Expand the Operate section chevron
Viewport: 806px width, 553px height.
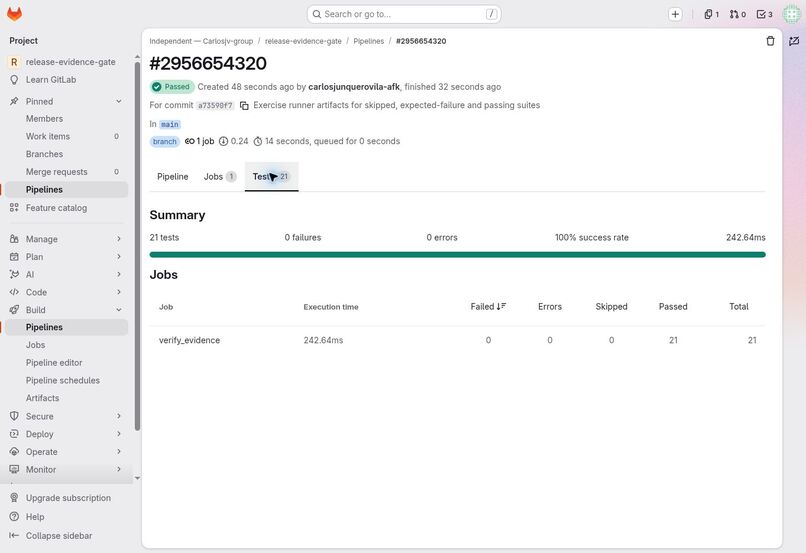(x=119, y=452)
